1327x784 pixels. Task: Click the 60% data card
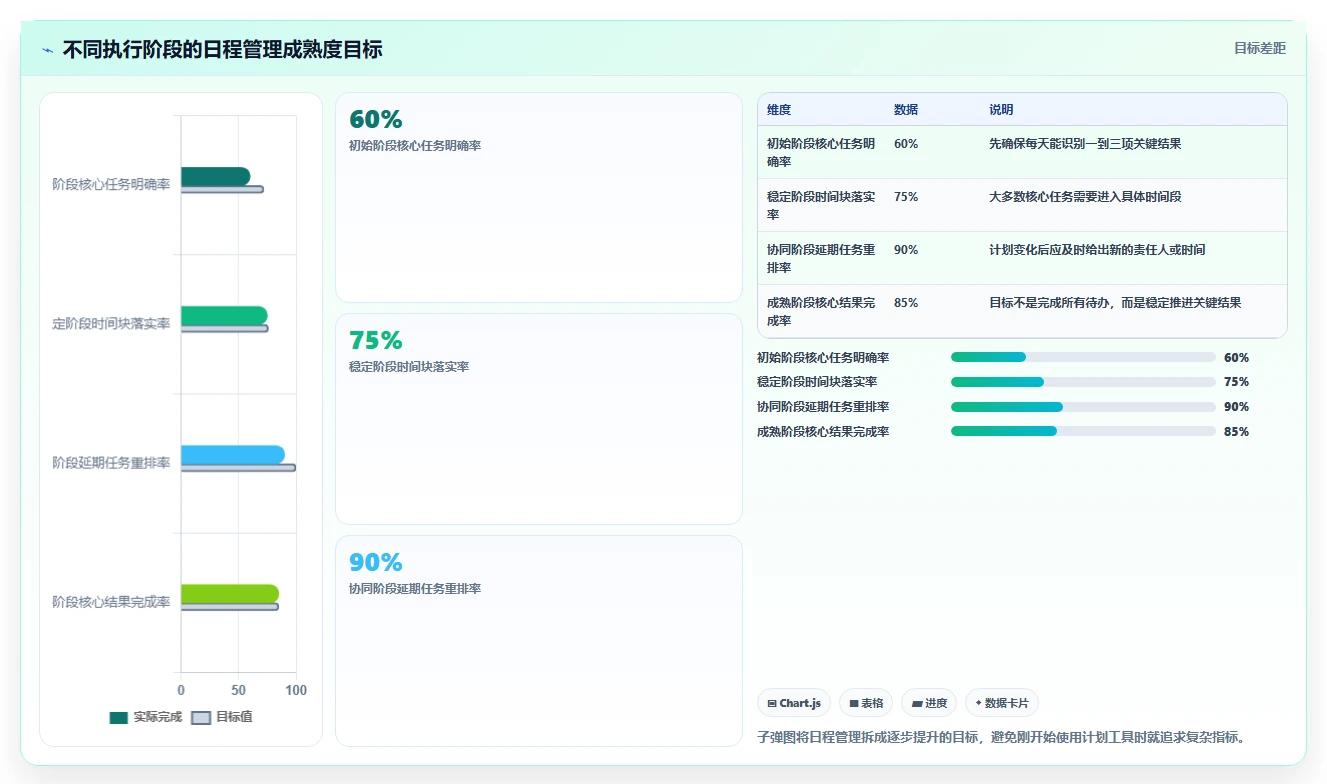click(x=539, y=198)
